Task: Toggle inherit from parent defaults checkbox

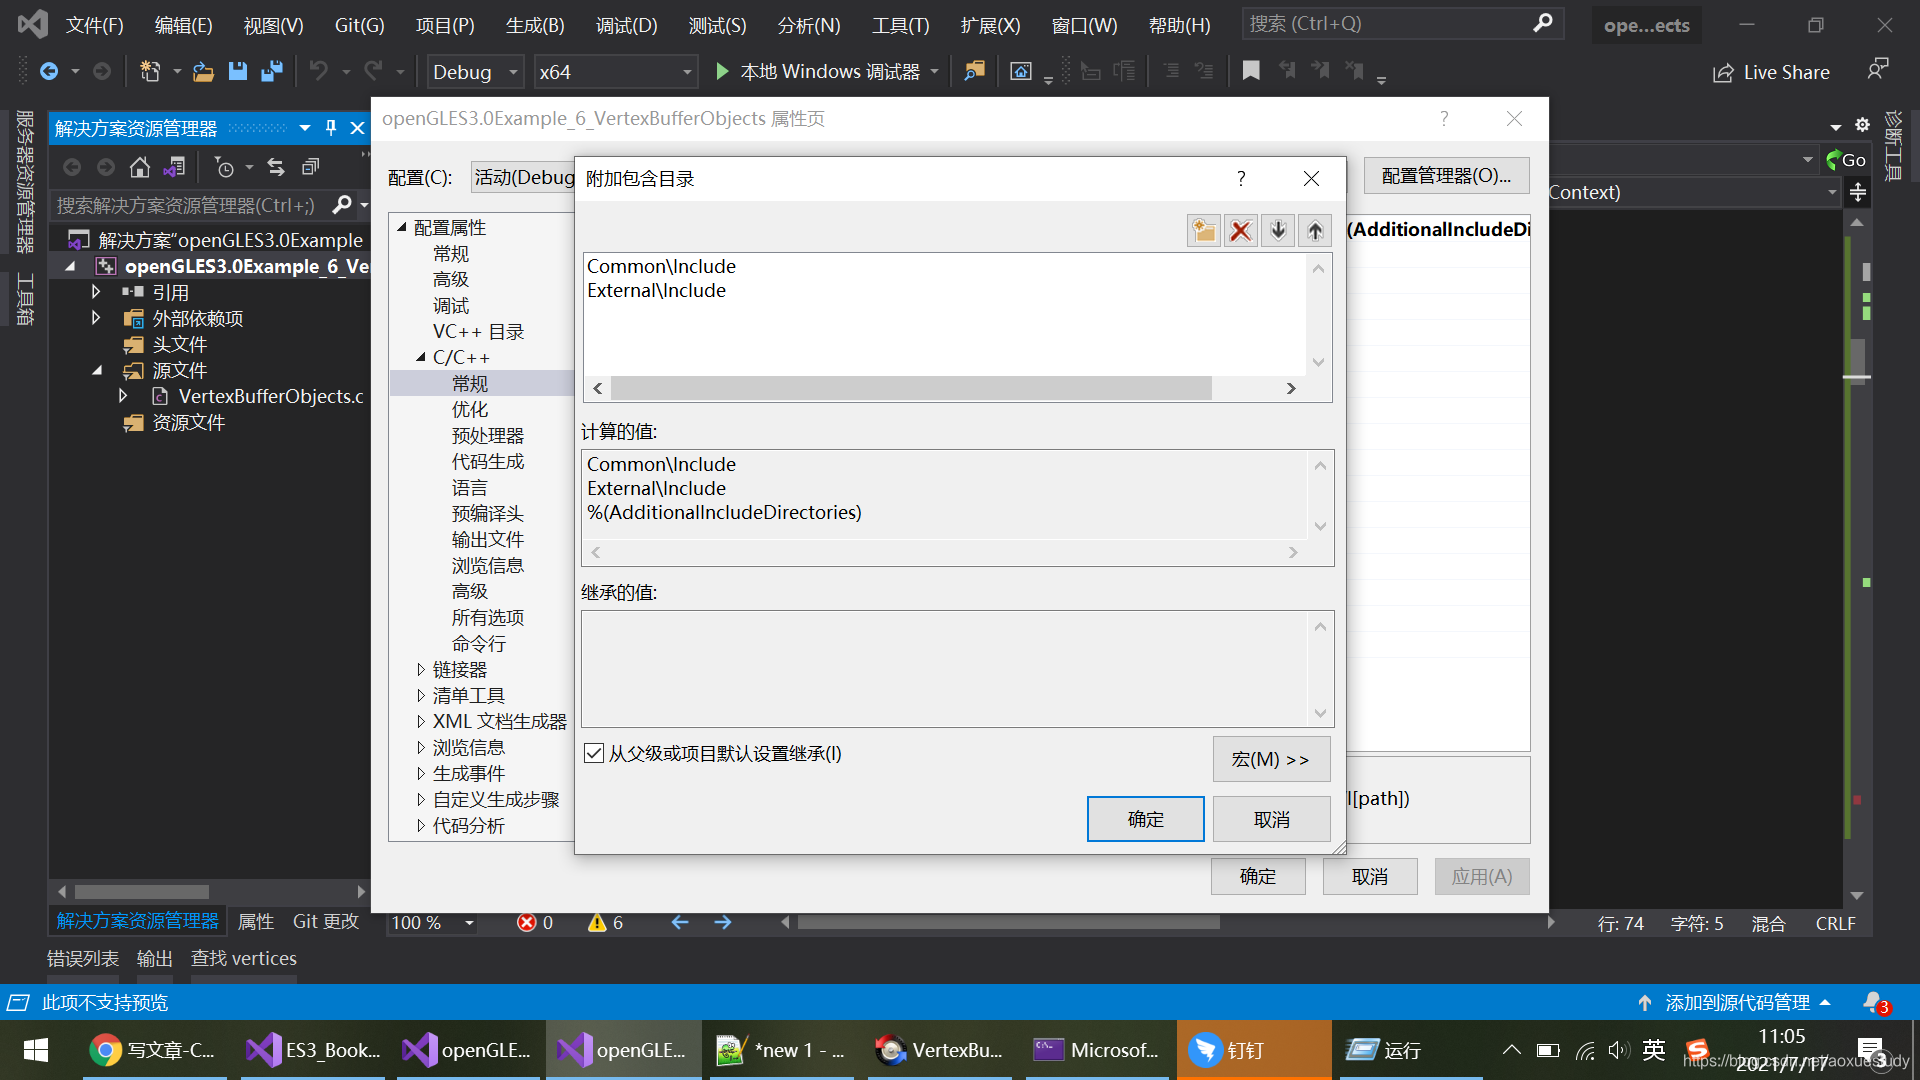Action: (594, 753)
